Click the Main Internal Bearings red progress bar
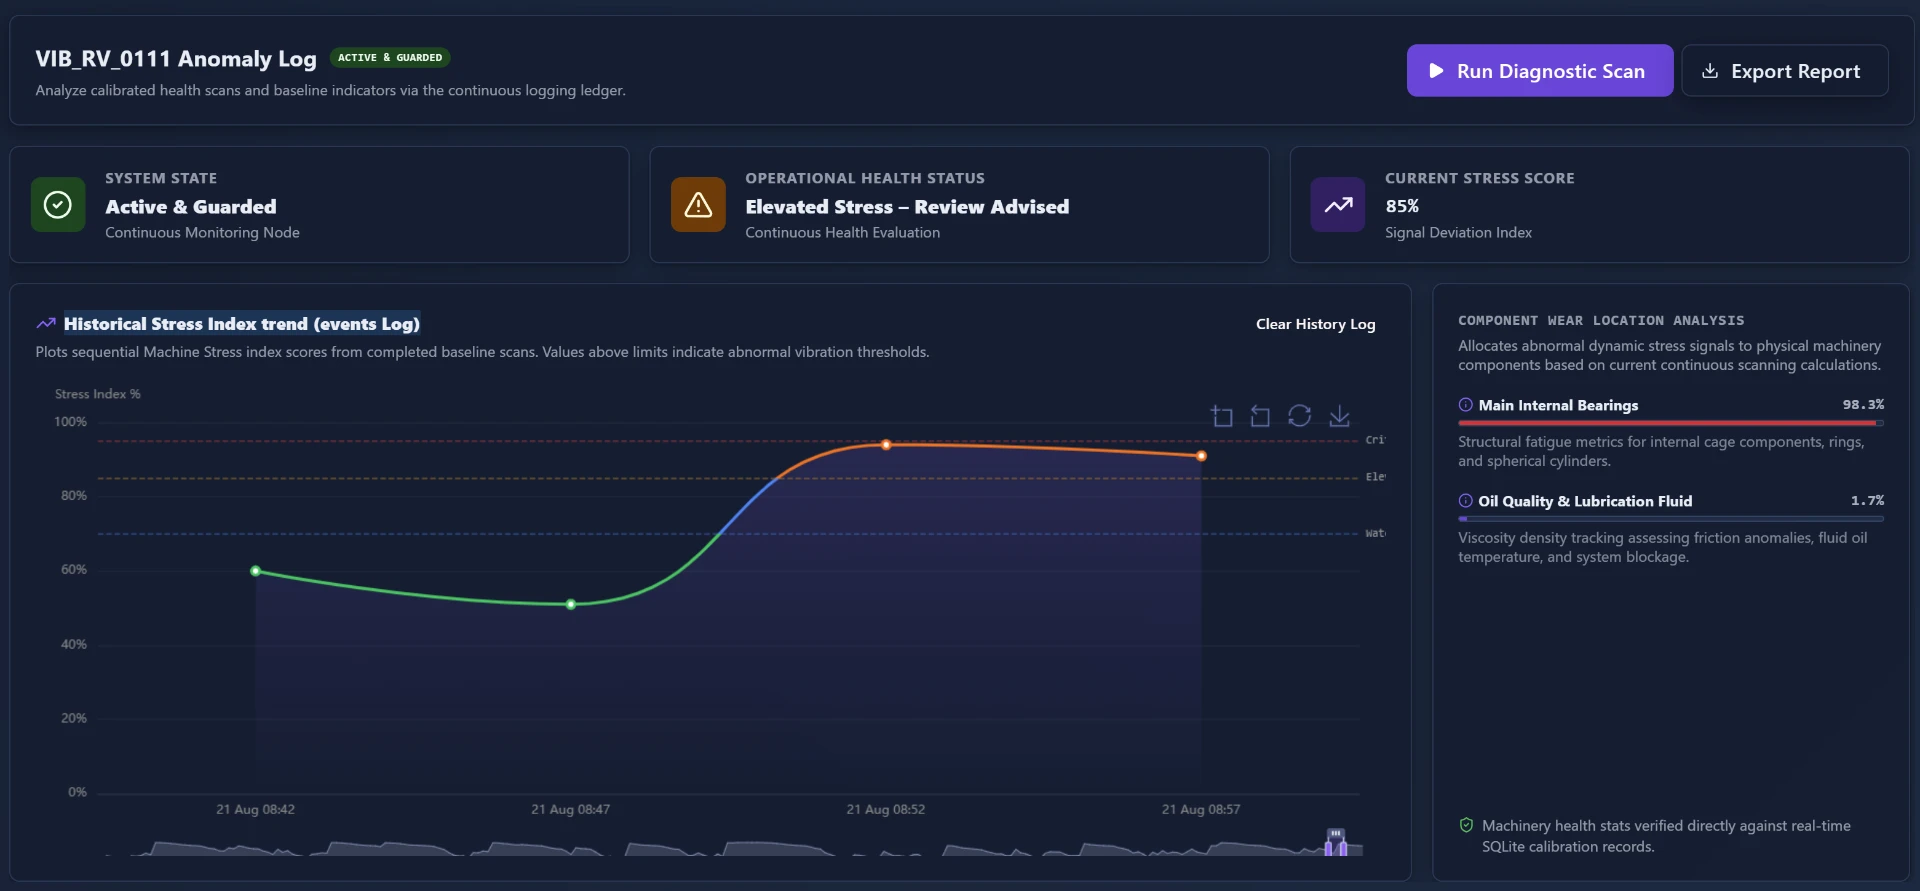This screenshot has height=891, width=1920. click(1671, 423)
